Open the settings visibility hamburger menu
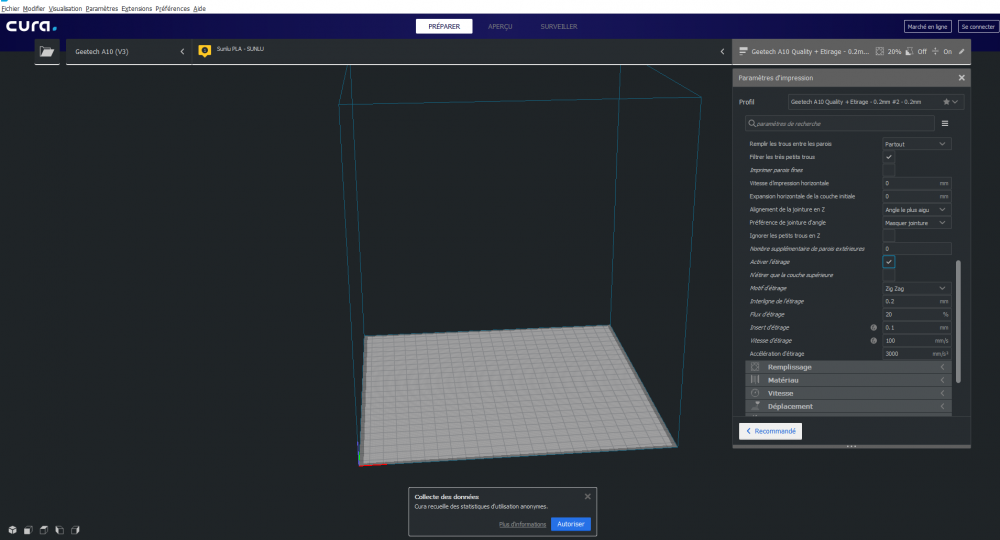 tap(945, 124)
